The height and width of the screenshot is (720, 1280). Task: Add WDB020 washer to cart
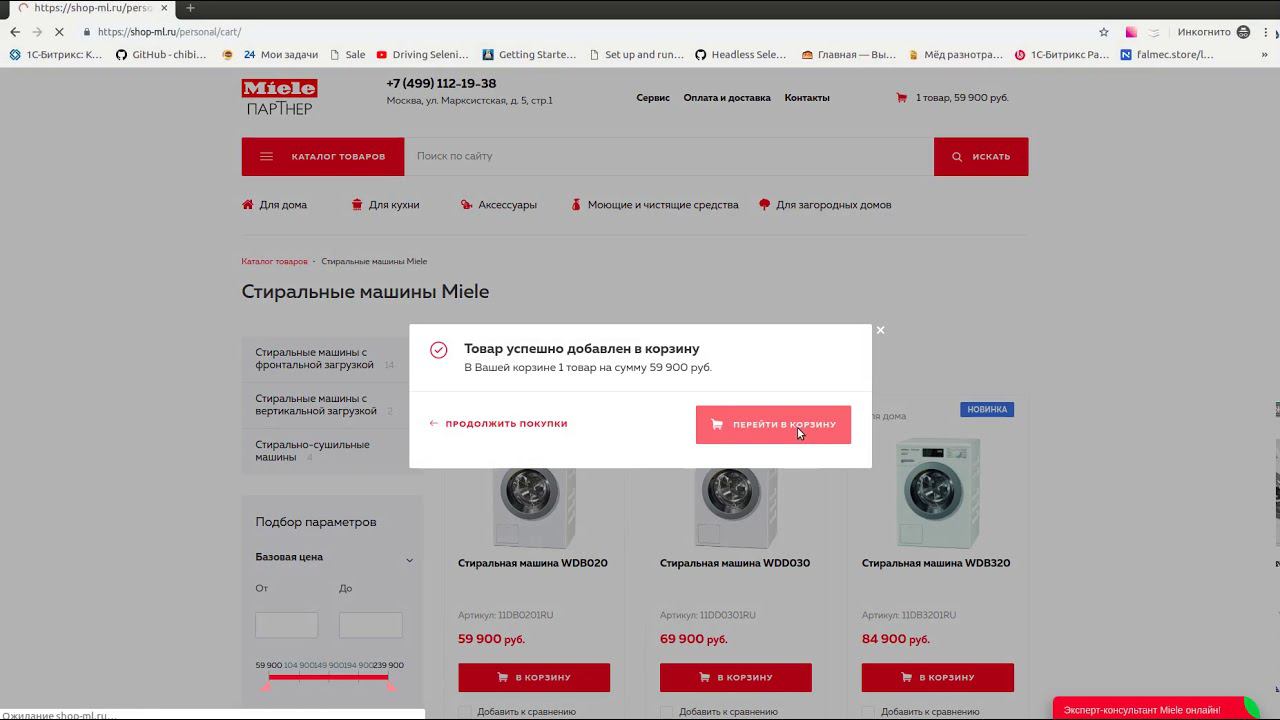click(x=534, y=677)
